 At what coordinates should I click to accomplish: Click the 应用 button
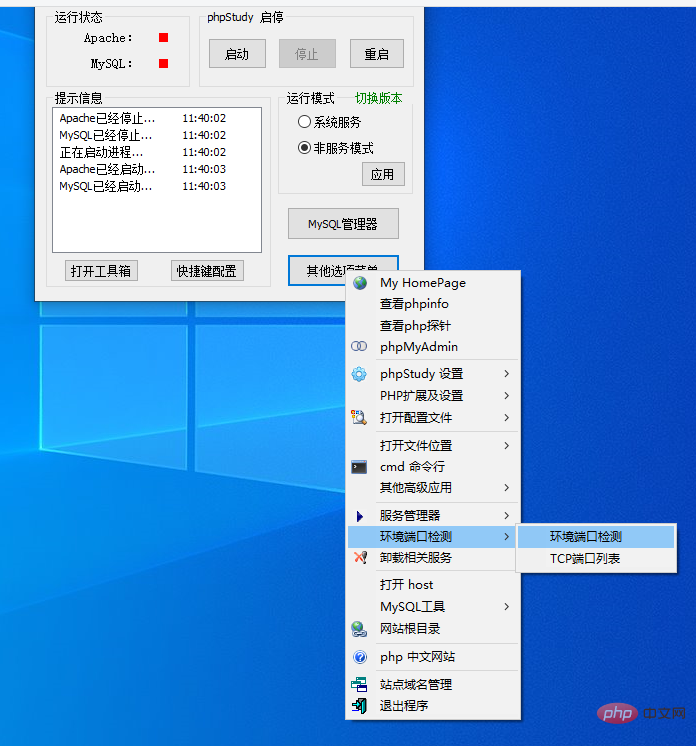pyautogui.click(x=383, y=174)
